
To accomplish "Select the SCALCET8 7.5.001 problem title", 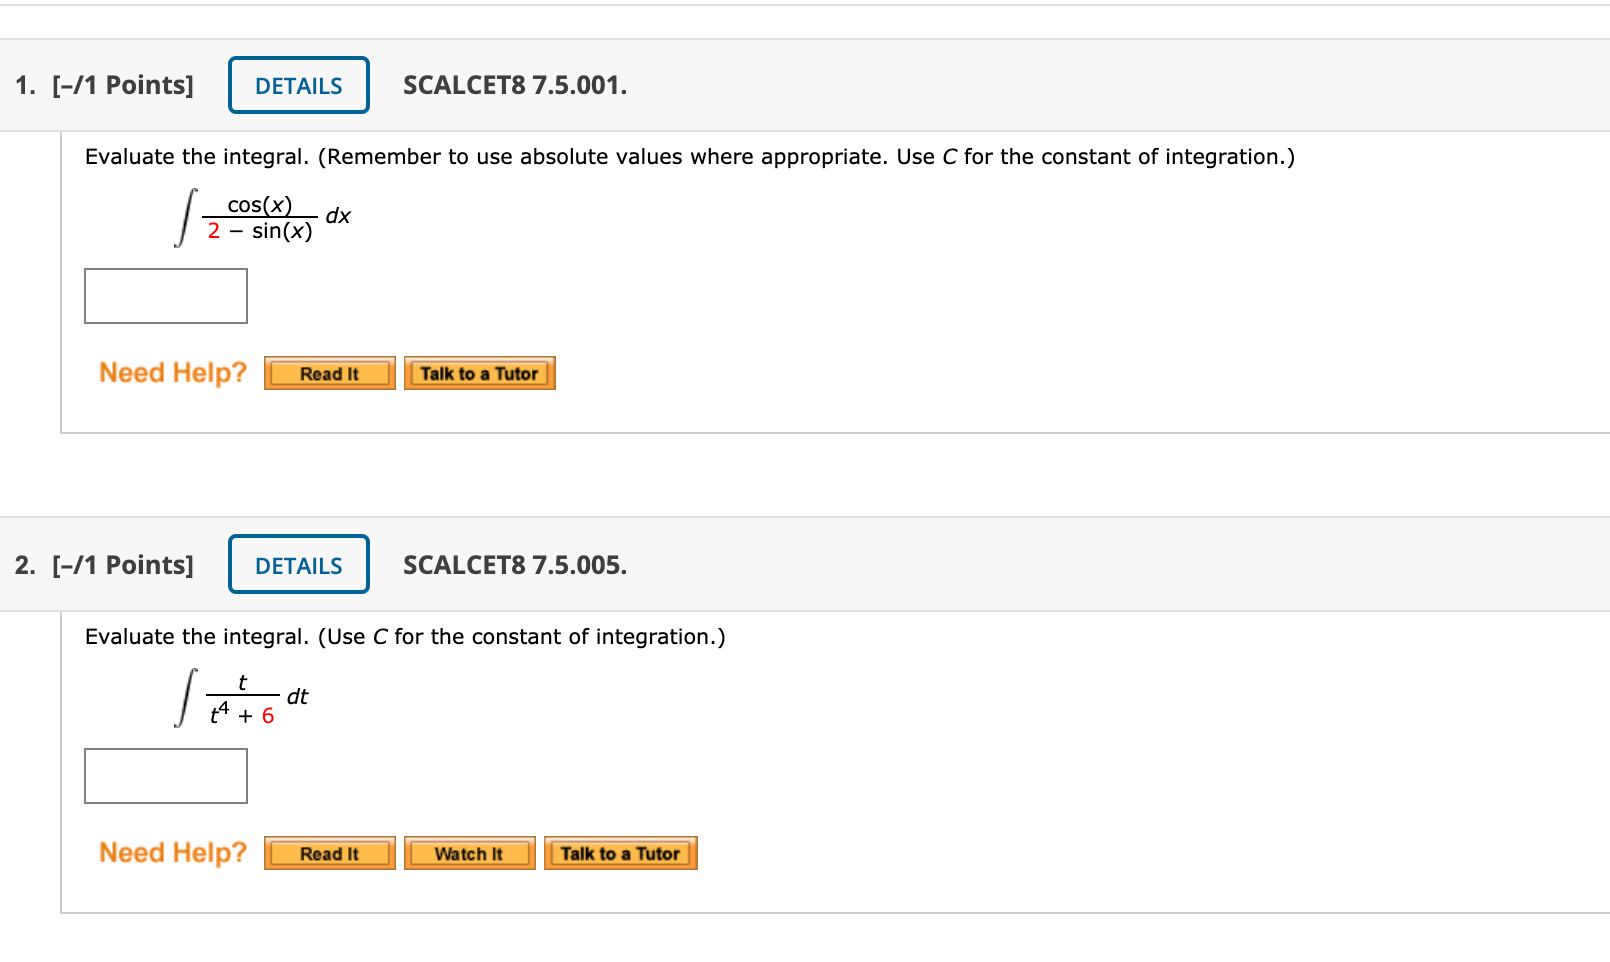I will coord(514,85).
